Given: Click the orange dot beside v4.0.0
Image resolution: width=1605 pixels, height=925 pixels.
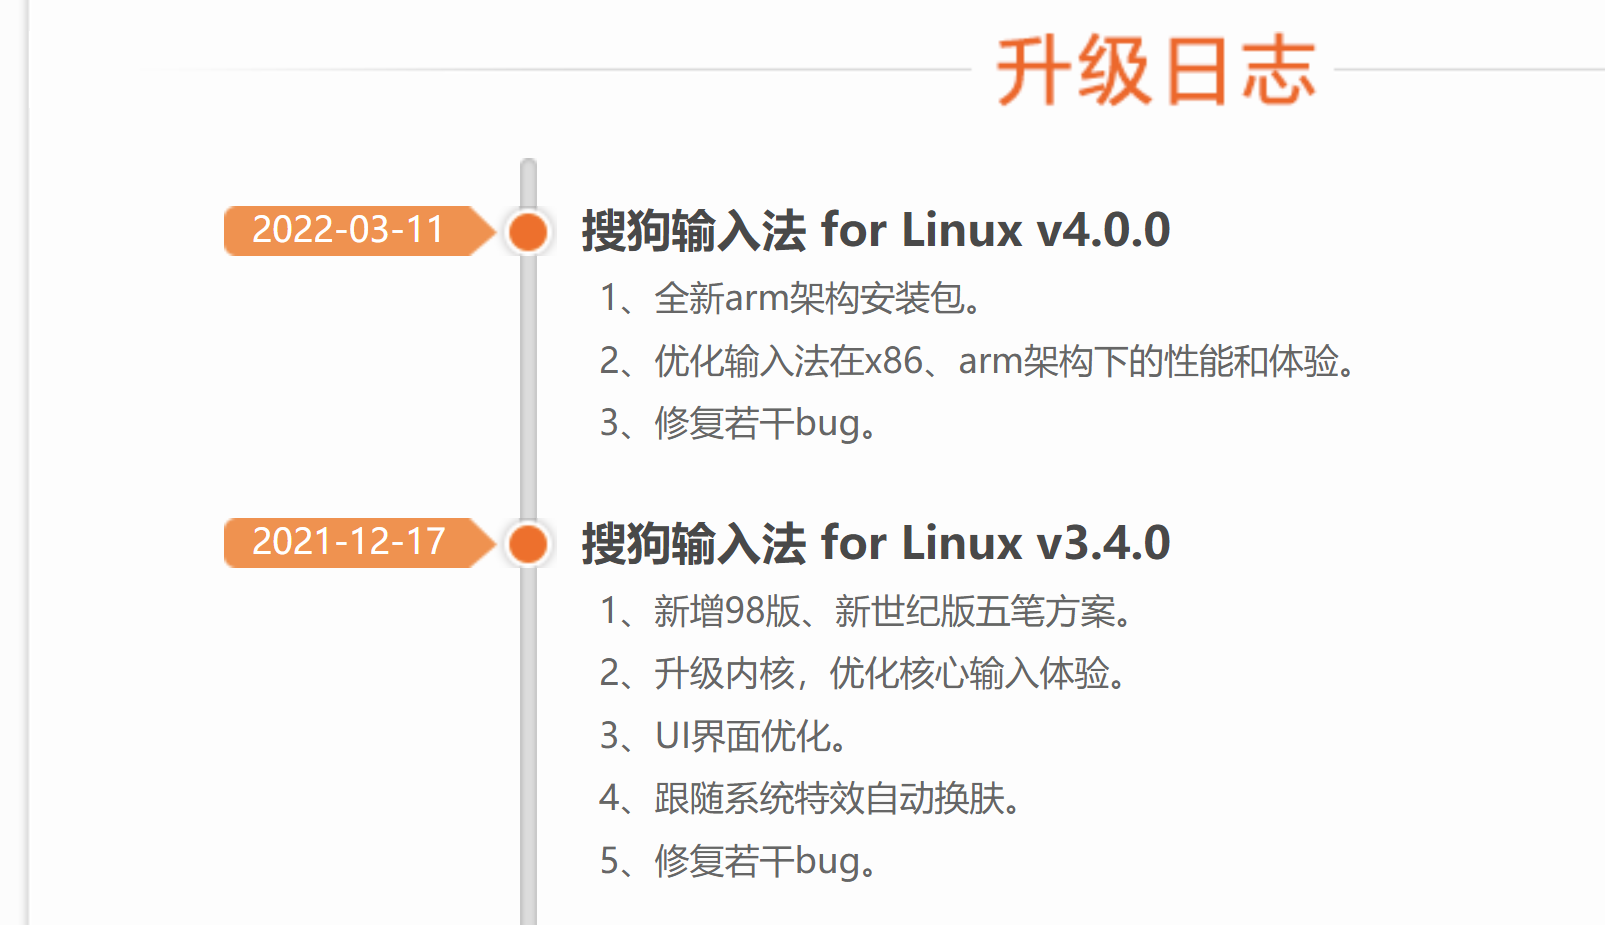Looking at the screenshot, I should tap(528, 231).
